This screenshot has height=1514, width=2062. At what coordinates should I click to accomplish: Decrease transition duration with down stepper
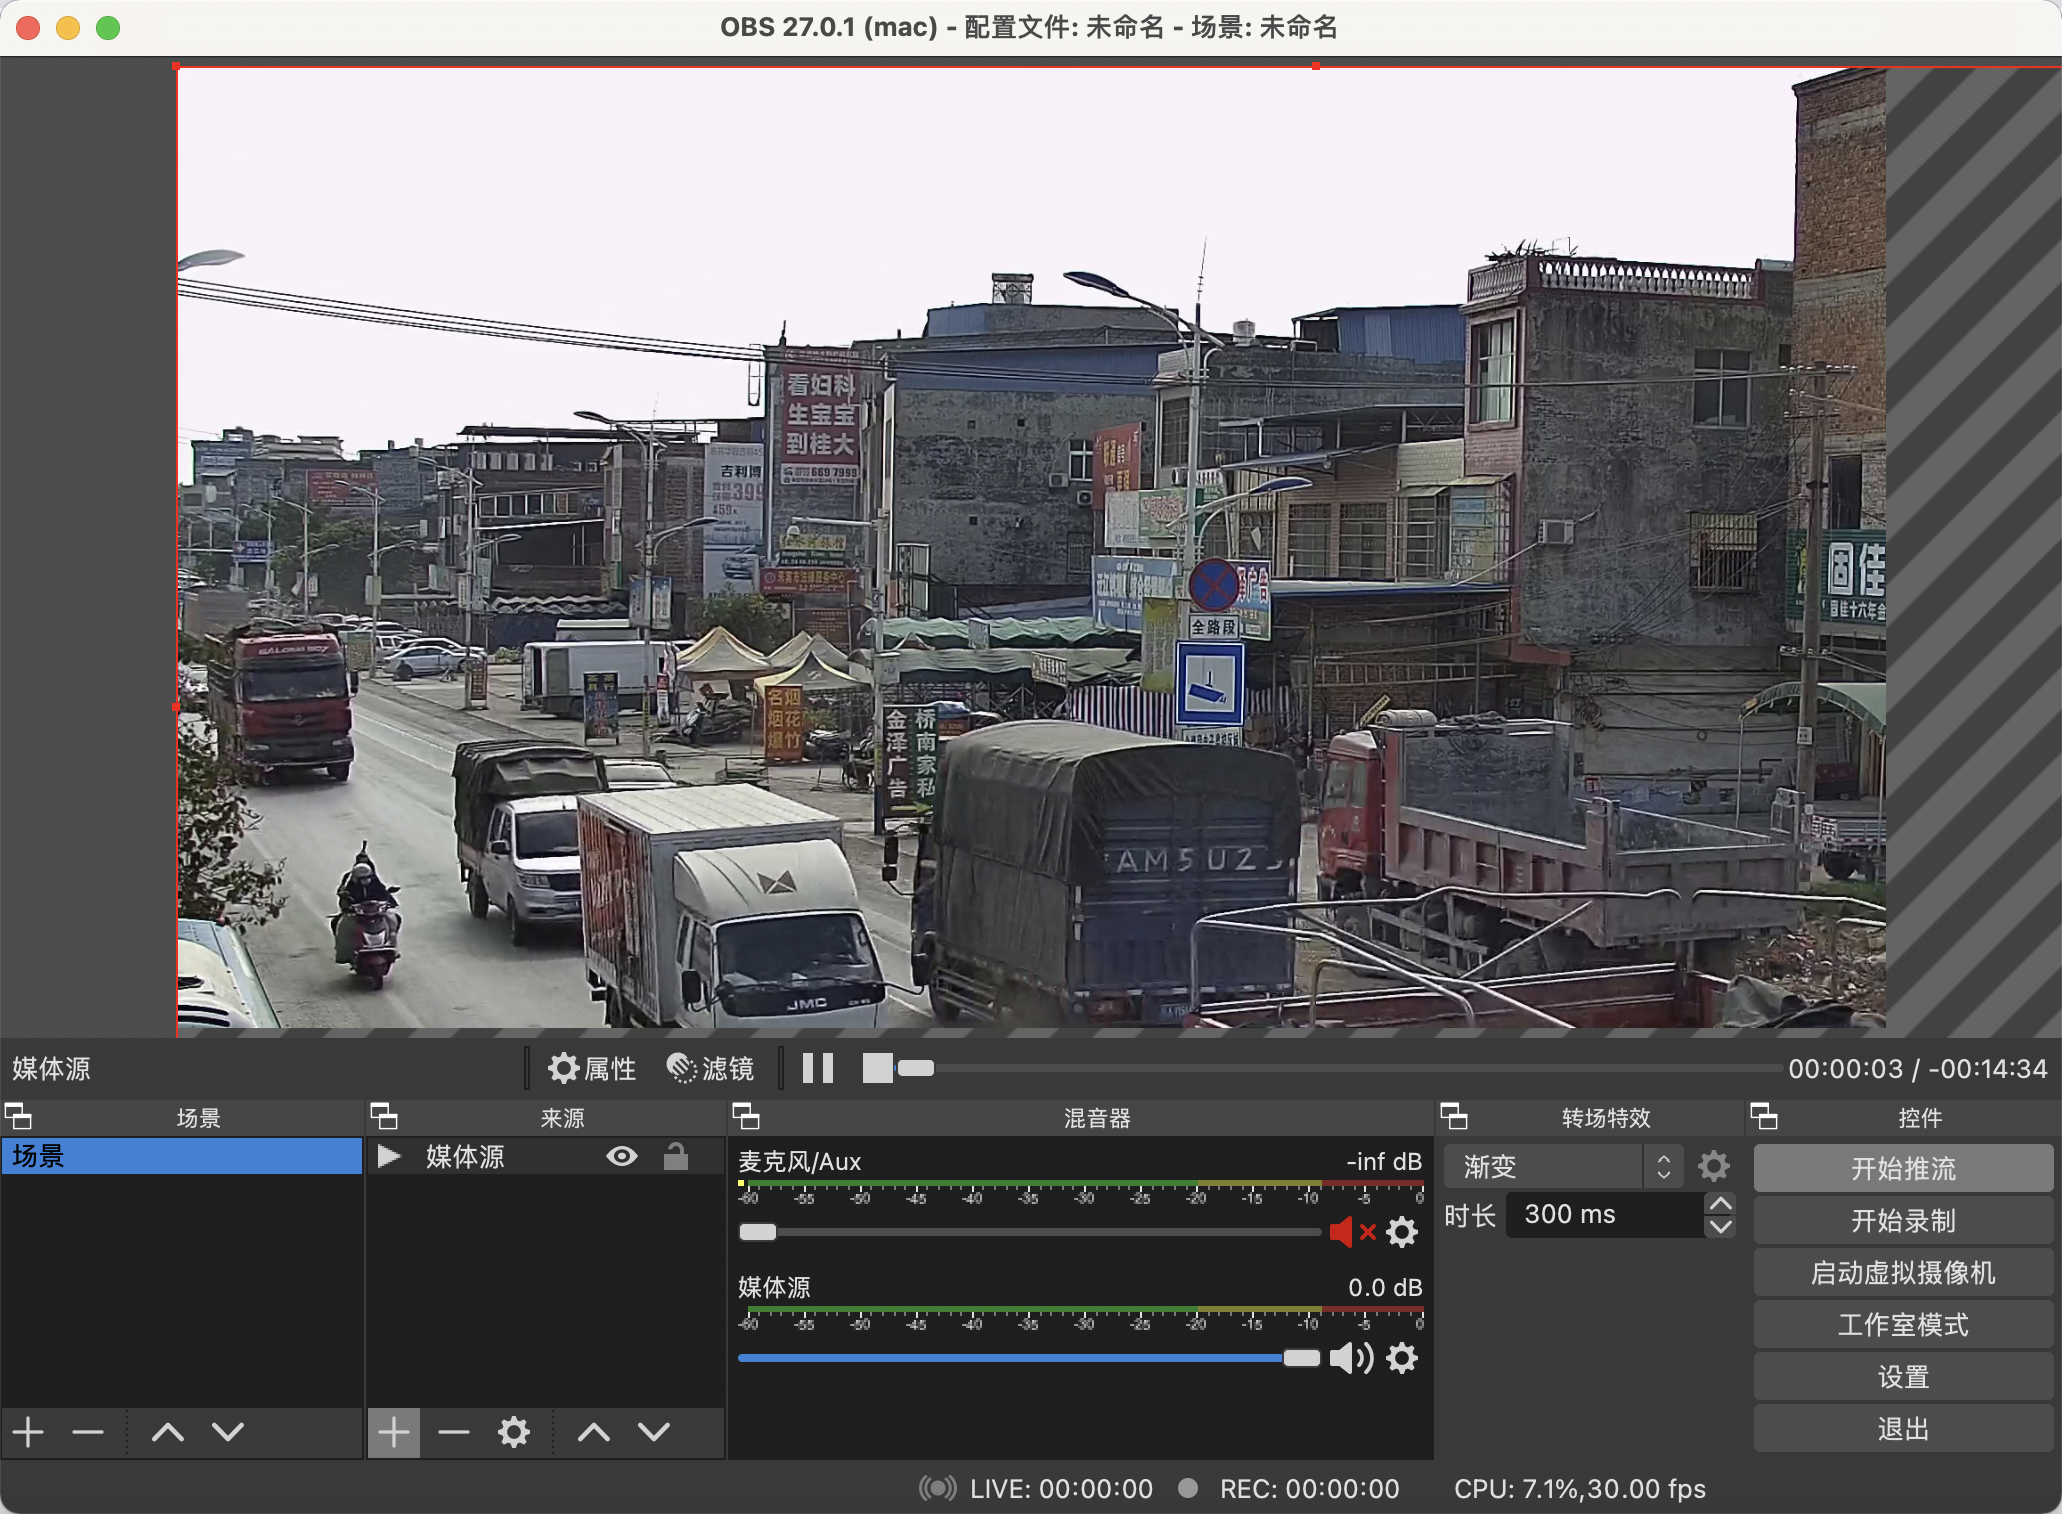click(x=1721, y=1227)
